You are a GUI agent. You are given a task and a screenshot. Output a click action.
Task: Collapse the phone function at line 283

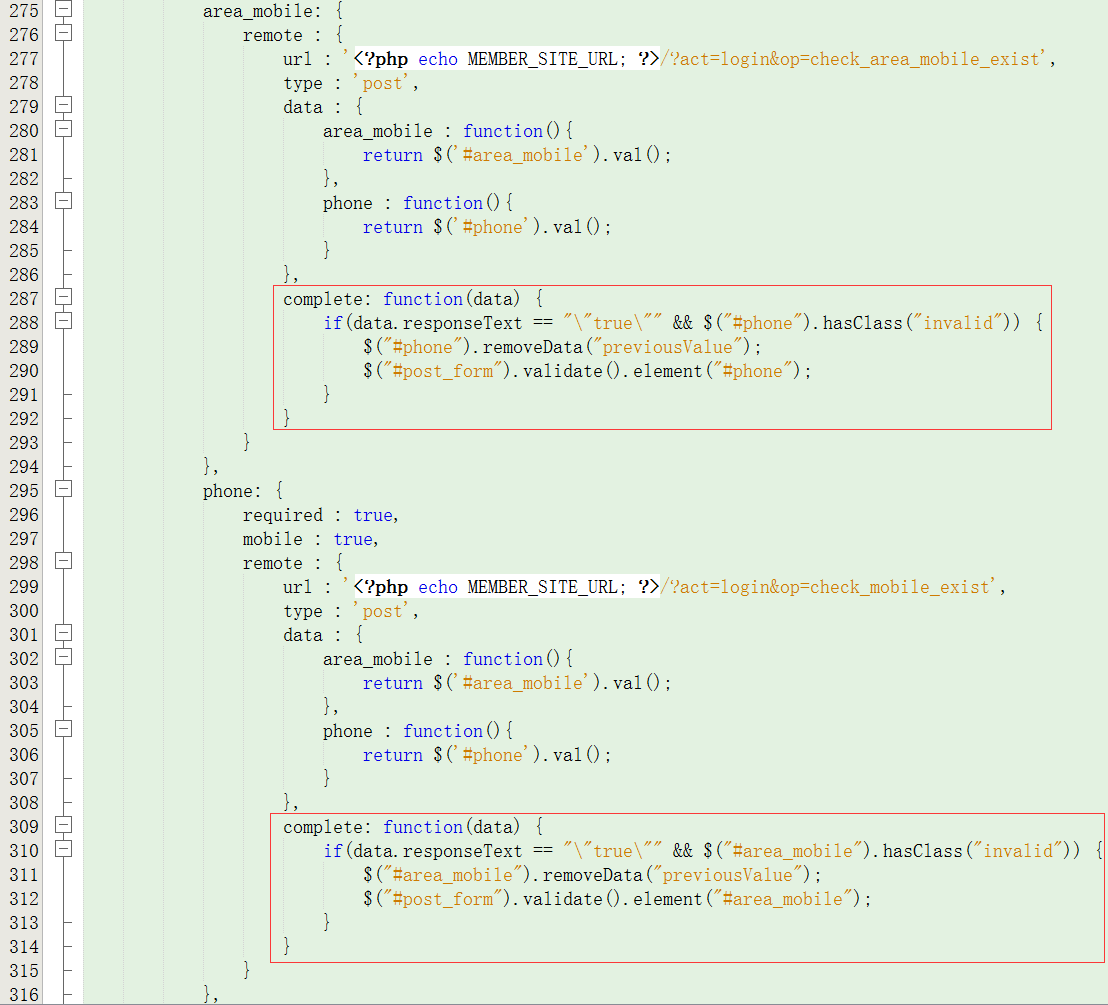click(x=64, y=203)
